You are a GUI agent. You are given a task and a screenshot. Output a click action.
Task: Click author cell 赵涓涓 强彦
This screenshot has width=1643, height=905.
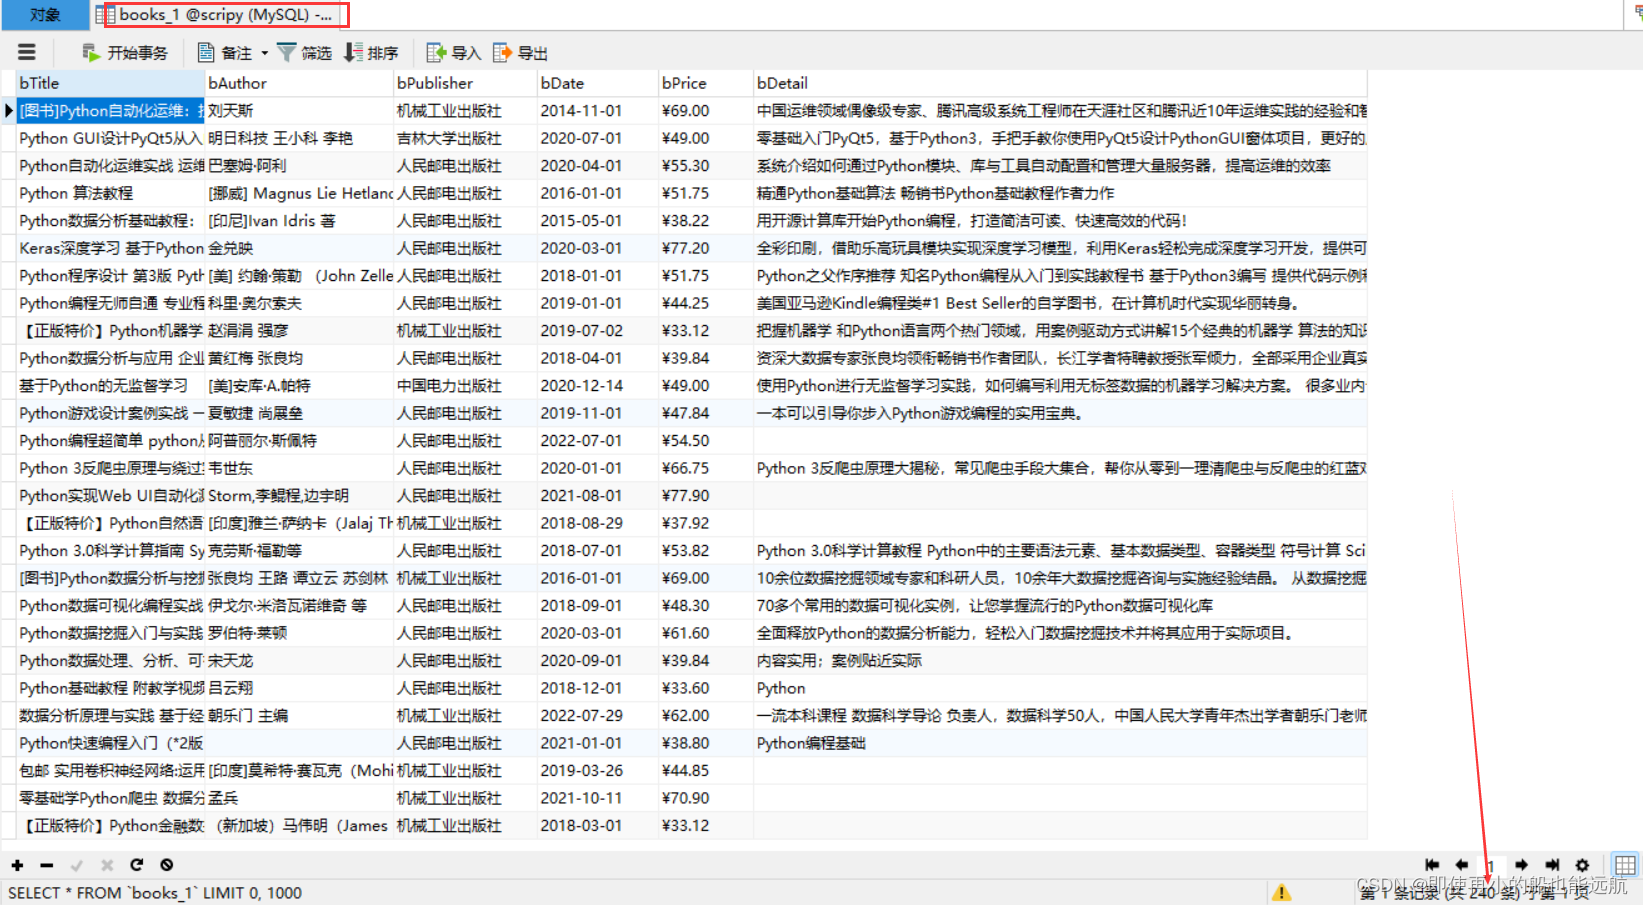(299, 331)
